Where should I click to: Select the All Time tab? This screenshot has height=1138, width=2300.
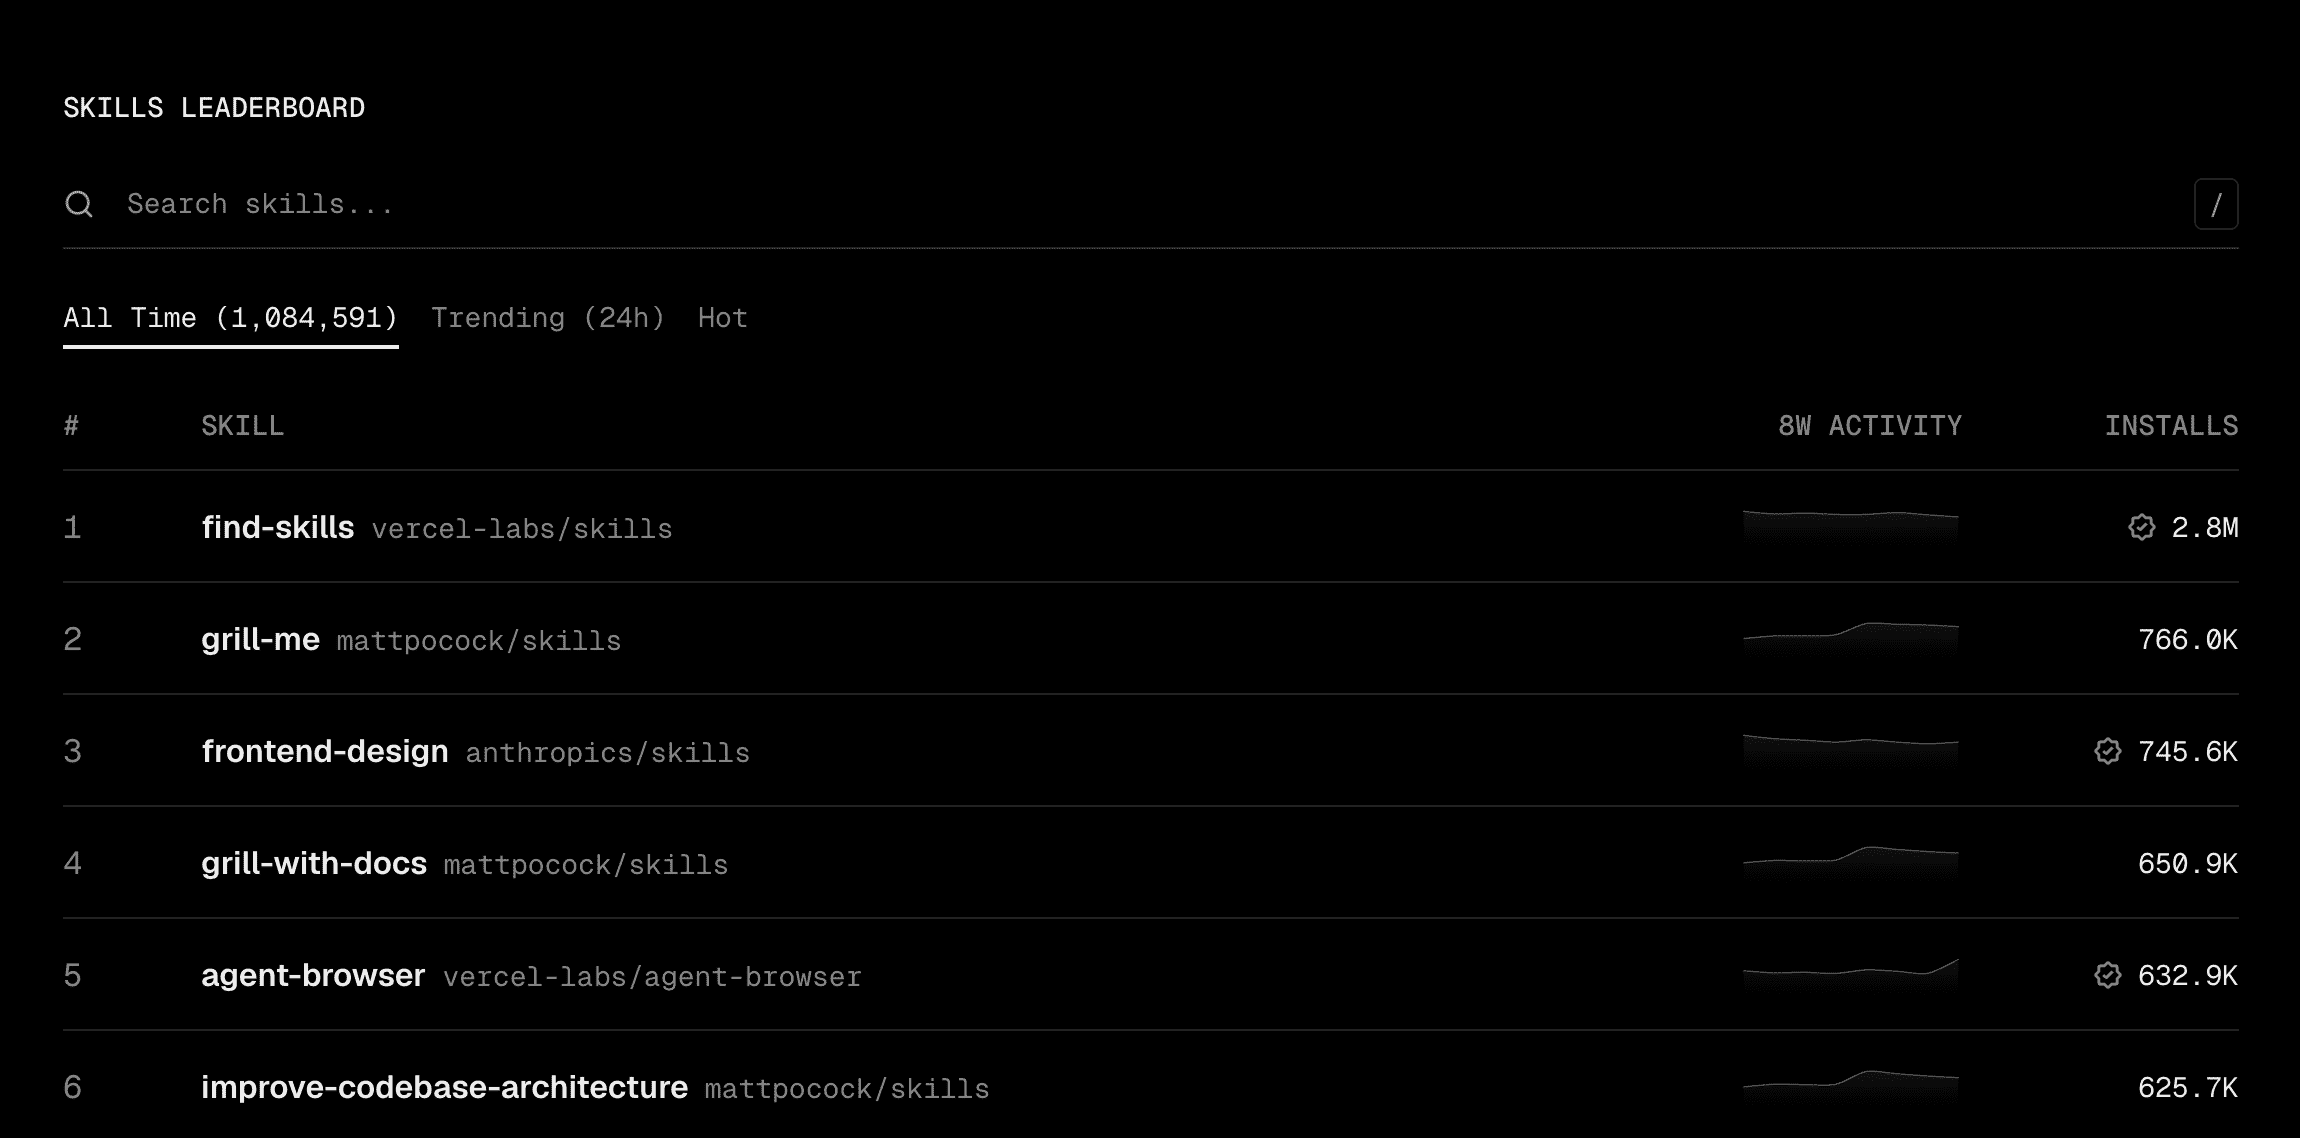231,318
